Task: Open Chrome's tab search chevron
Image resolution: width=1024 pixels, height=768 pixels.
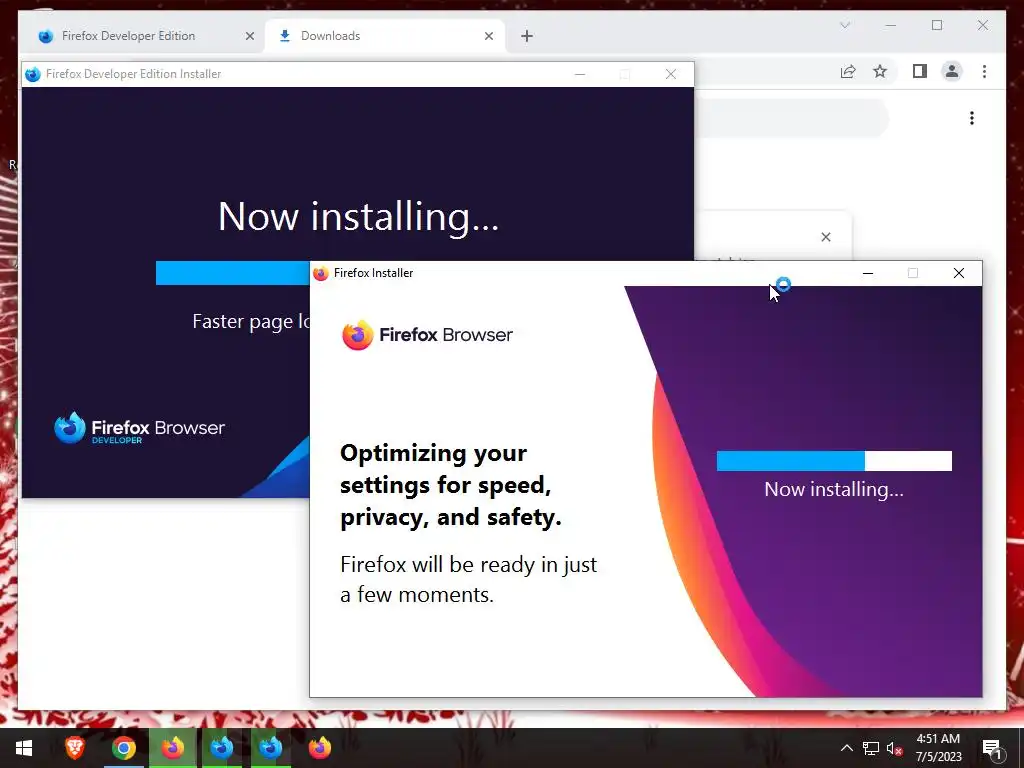Action: (x=844, y=25)
